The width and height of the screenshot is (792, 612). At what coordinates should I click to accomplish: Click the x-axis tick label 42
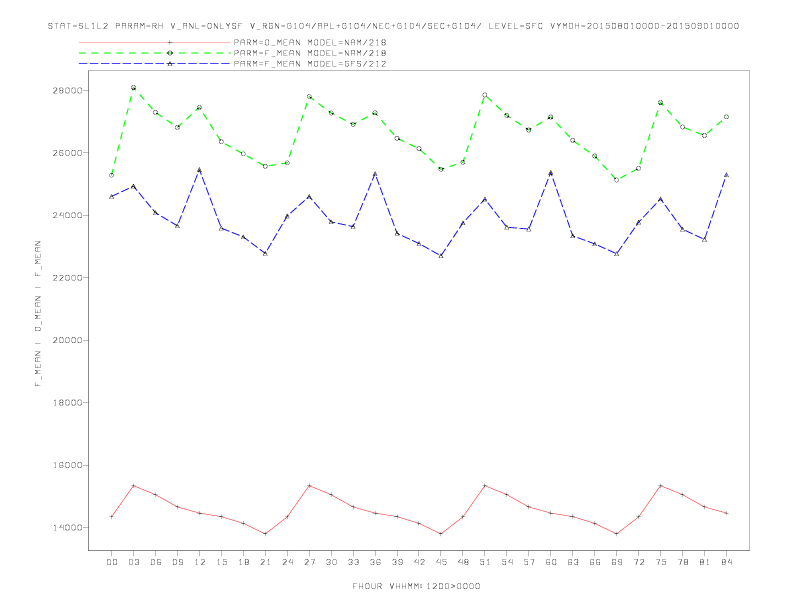(x=419, y=562)
